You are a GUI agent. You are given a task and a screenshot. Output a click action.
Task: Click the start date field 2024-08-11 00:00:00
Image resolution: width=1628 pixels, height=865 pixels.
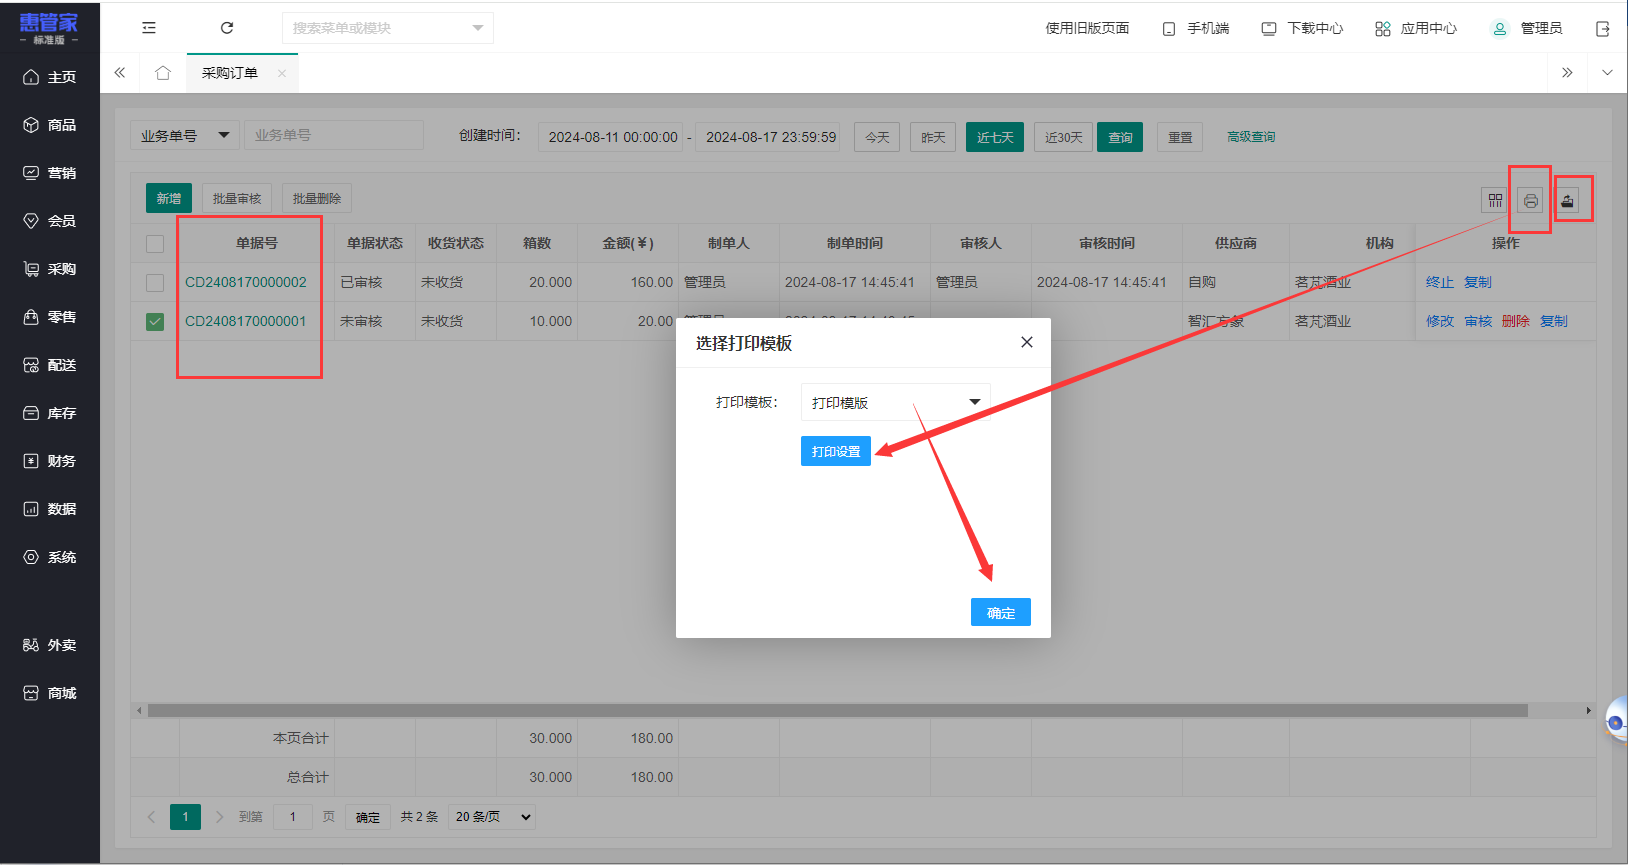[x=613, y=137]
